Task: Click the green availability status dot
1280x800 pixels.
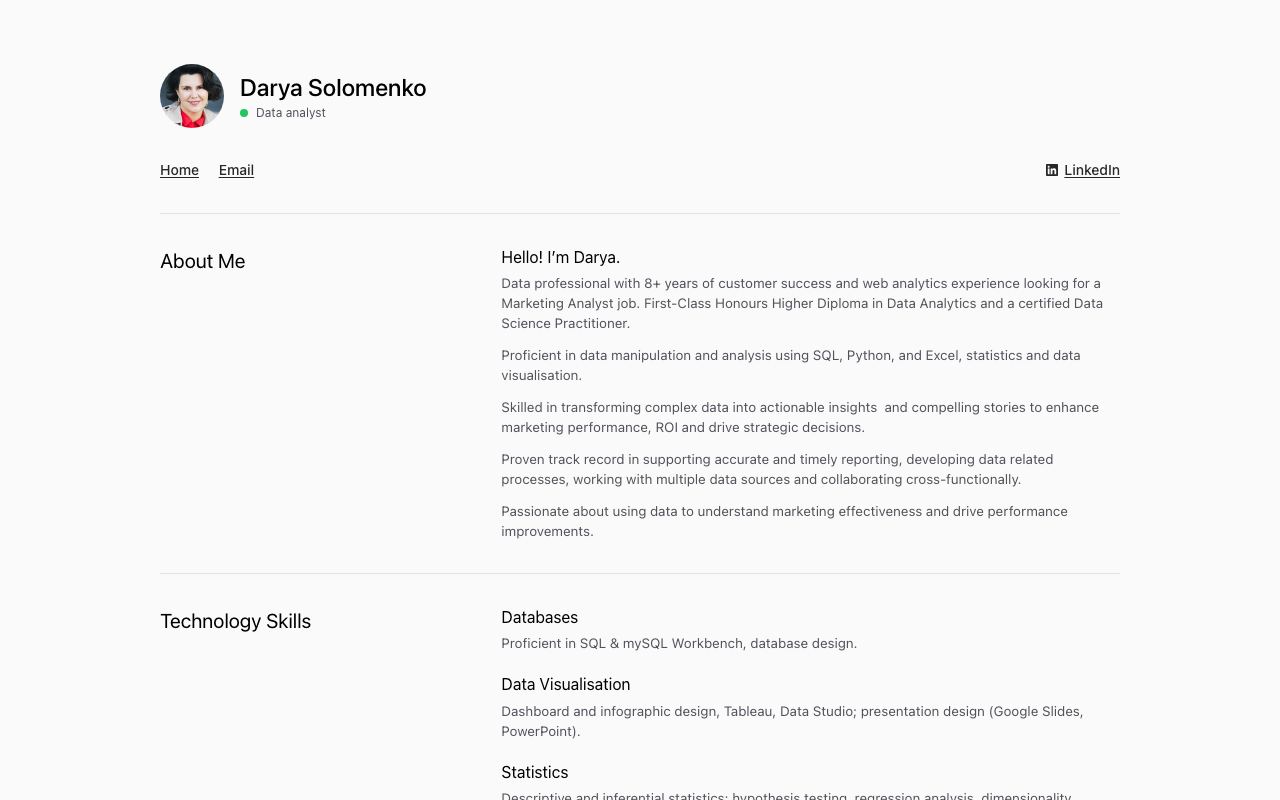Action: [244, 113]
